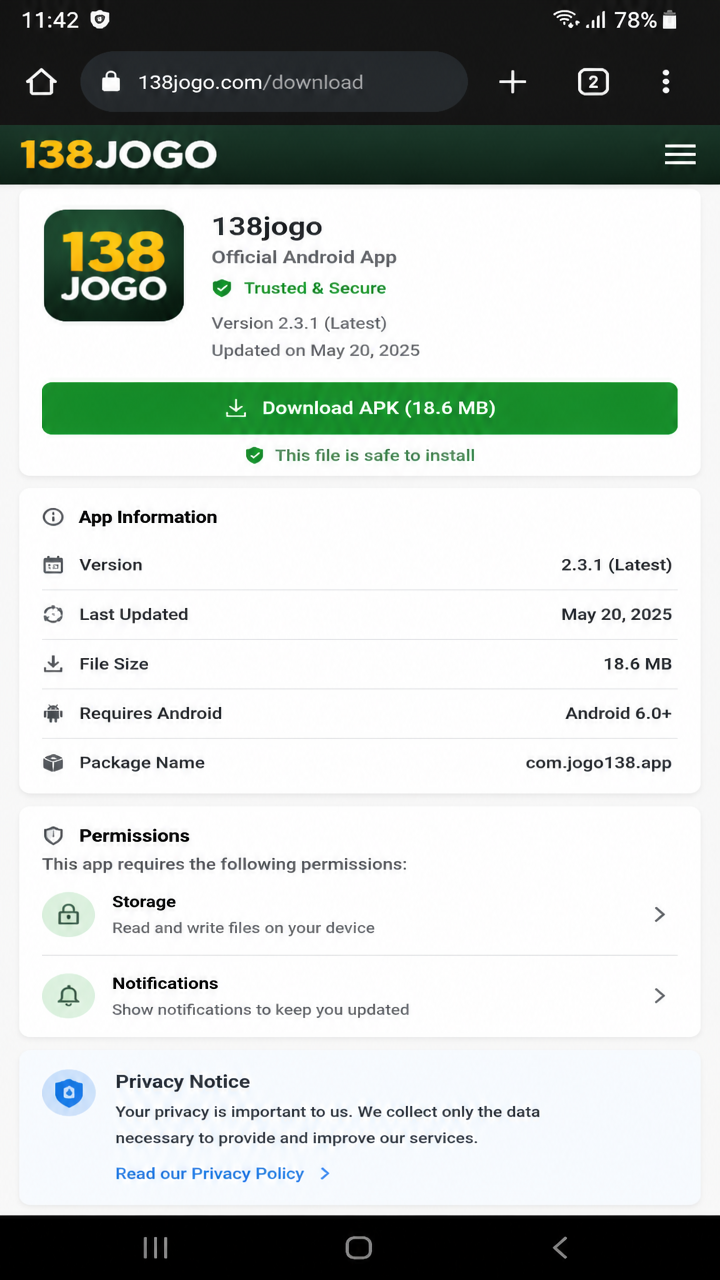Screen dimensions: 720x1280
Task: Tap the Permissions shield icon
Action: (53, 835)
